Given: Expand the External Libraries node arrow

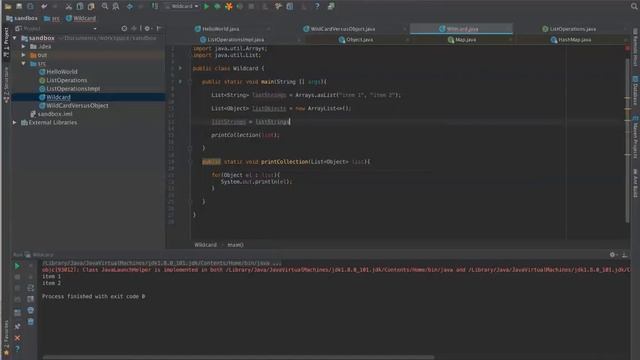Looking at the screenshot, I should tap(15, 122).
